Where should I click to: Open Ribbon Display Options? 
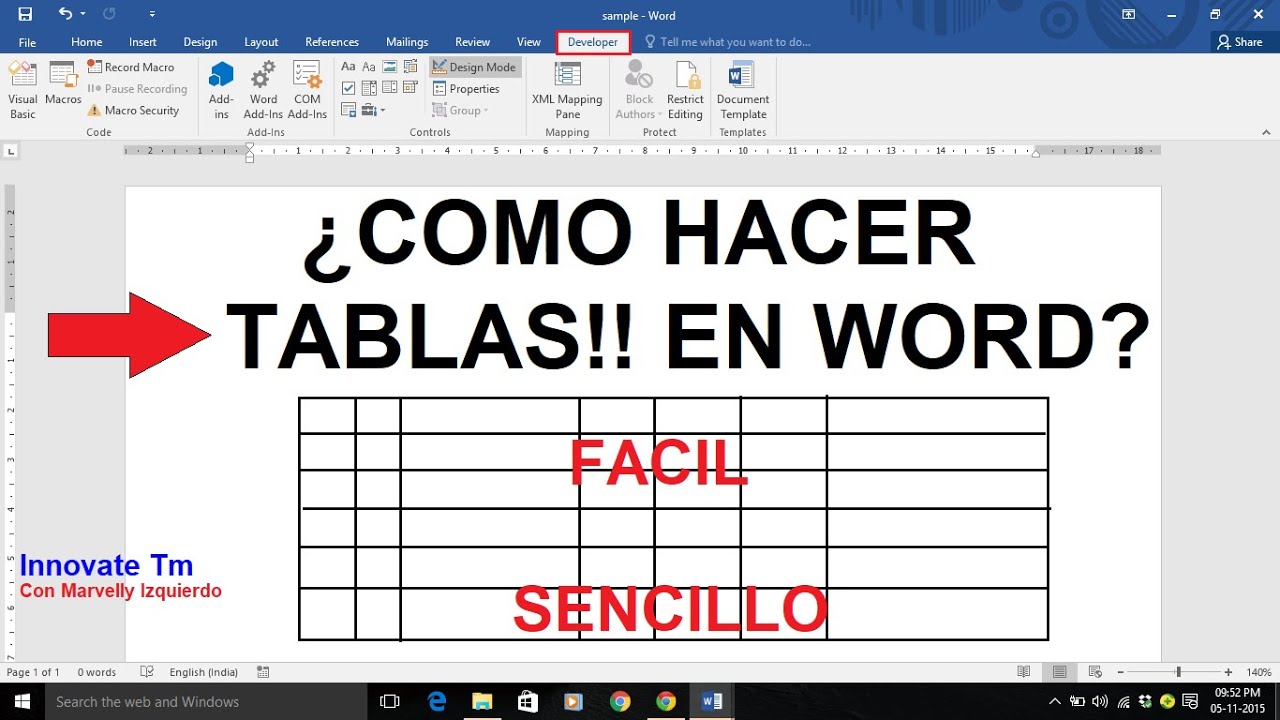(1128, 14)
